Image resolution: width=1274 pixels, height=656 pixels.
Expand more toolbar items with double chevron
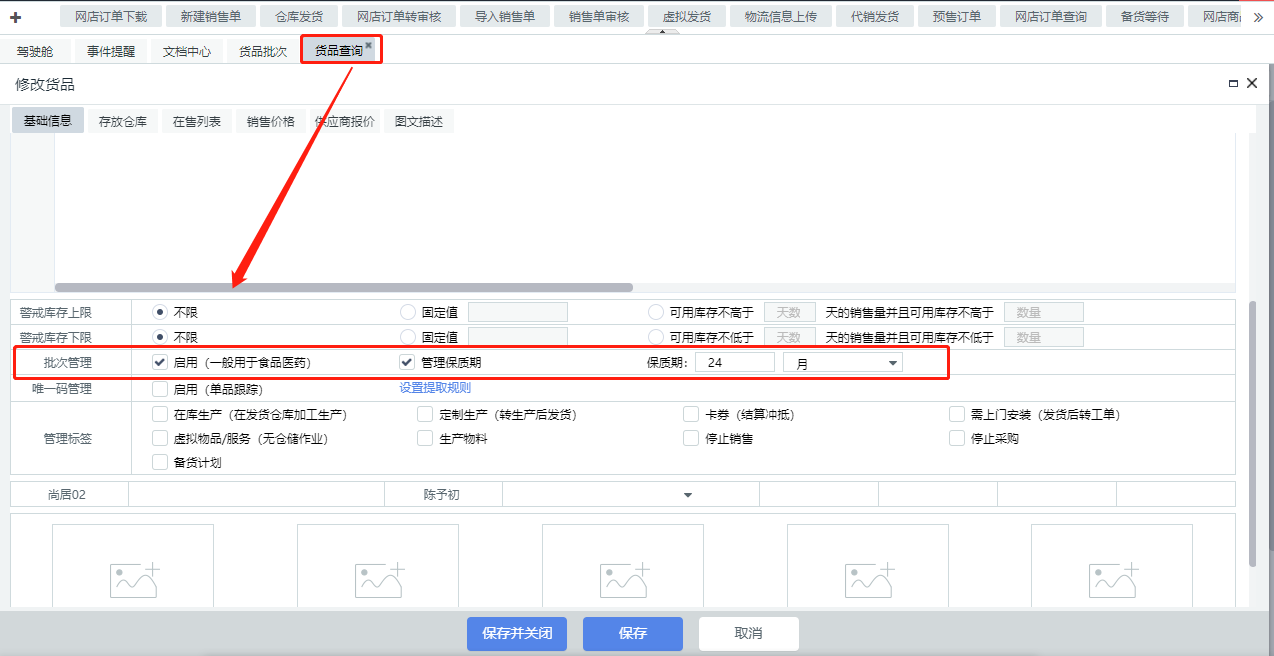point(1258,17)
